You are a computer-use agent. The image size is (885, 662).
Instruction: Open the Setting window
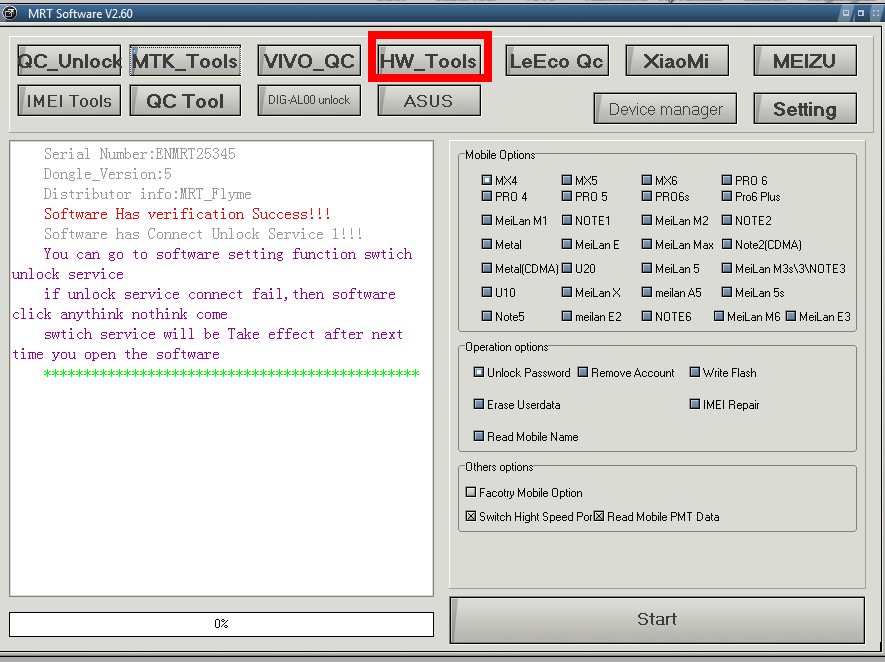click(805, 108)
